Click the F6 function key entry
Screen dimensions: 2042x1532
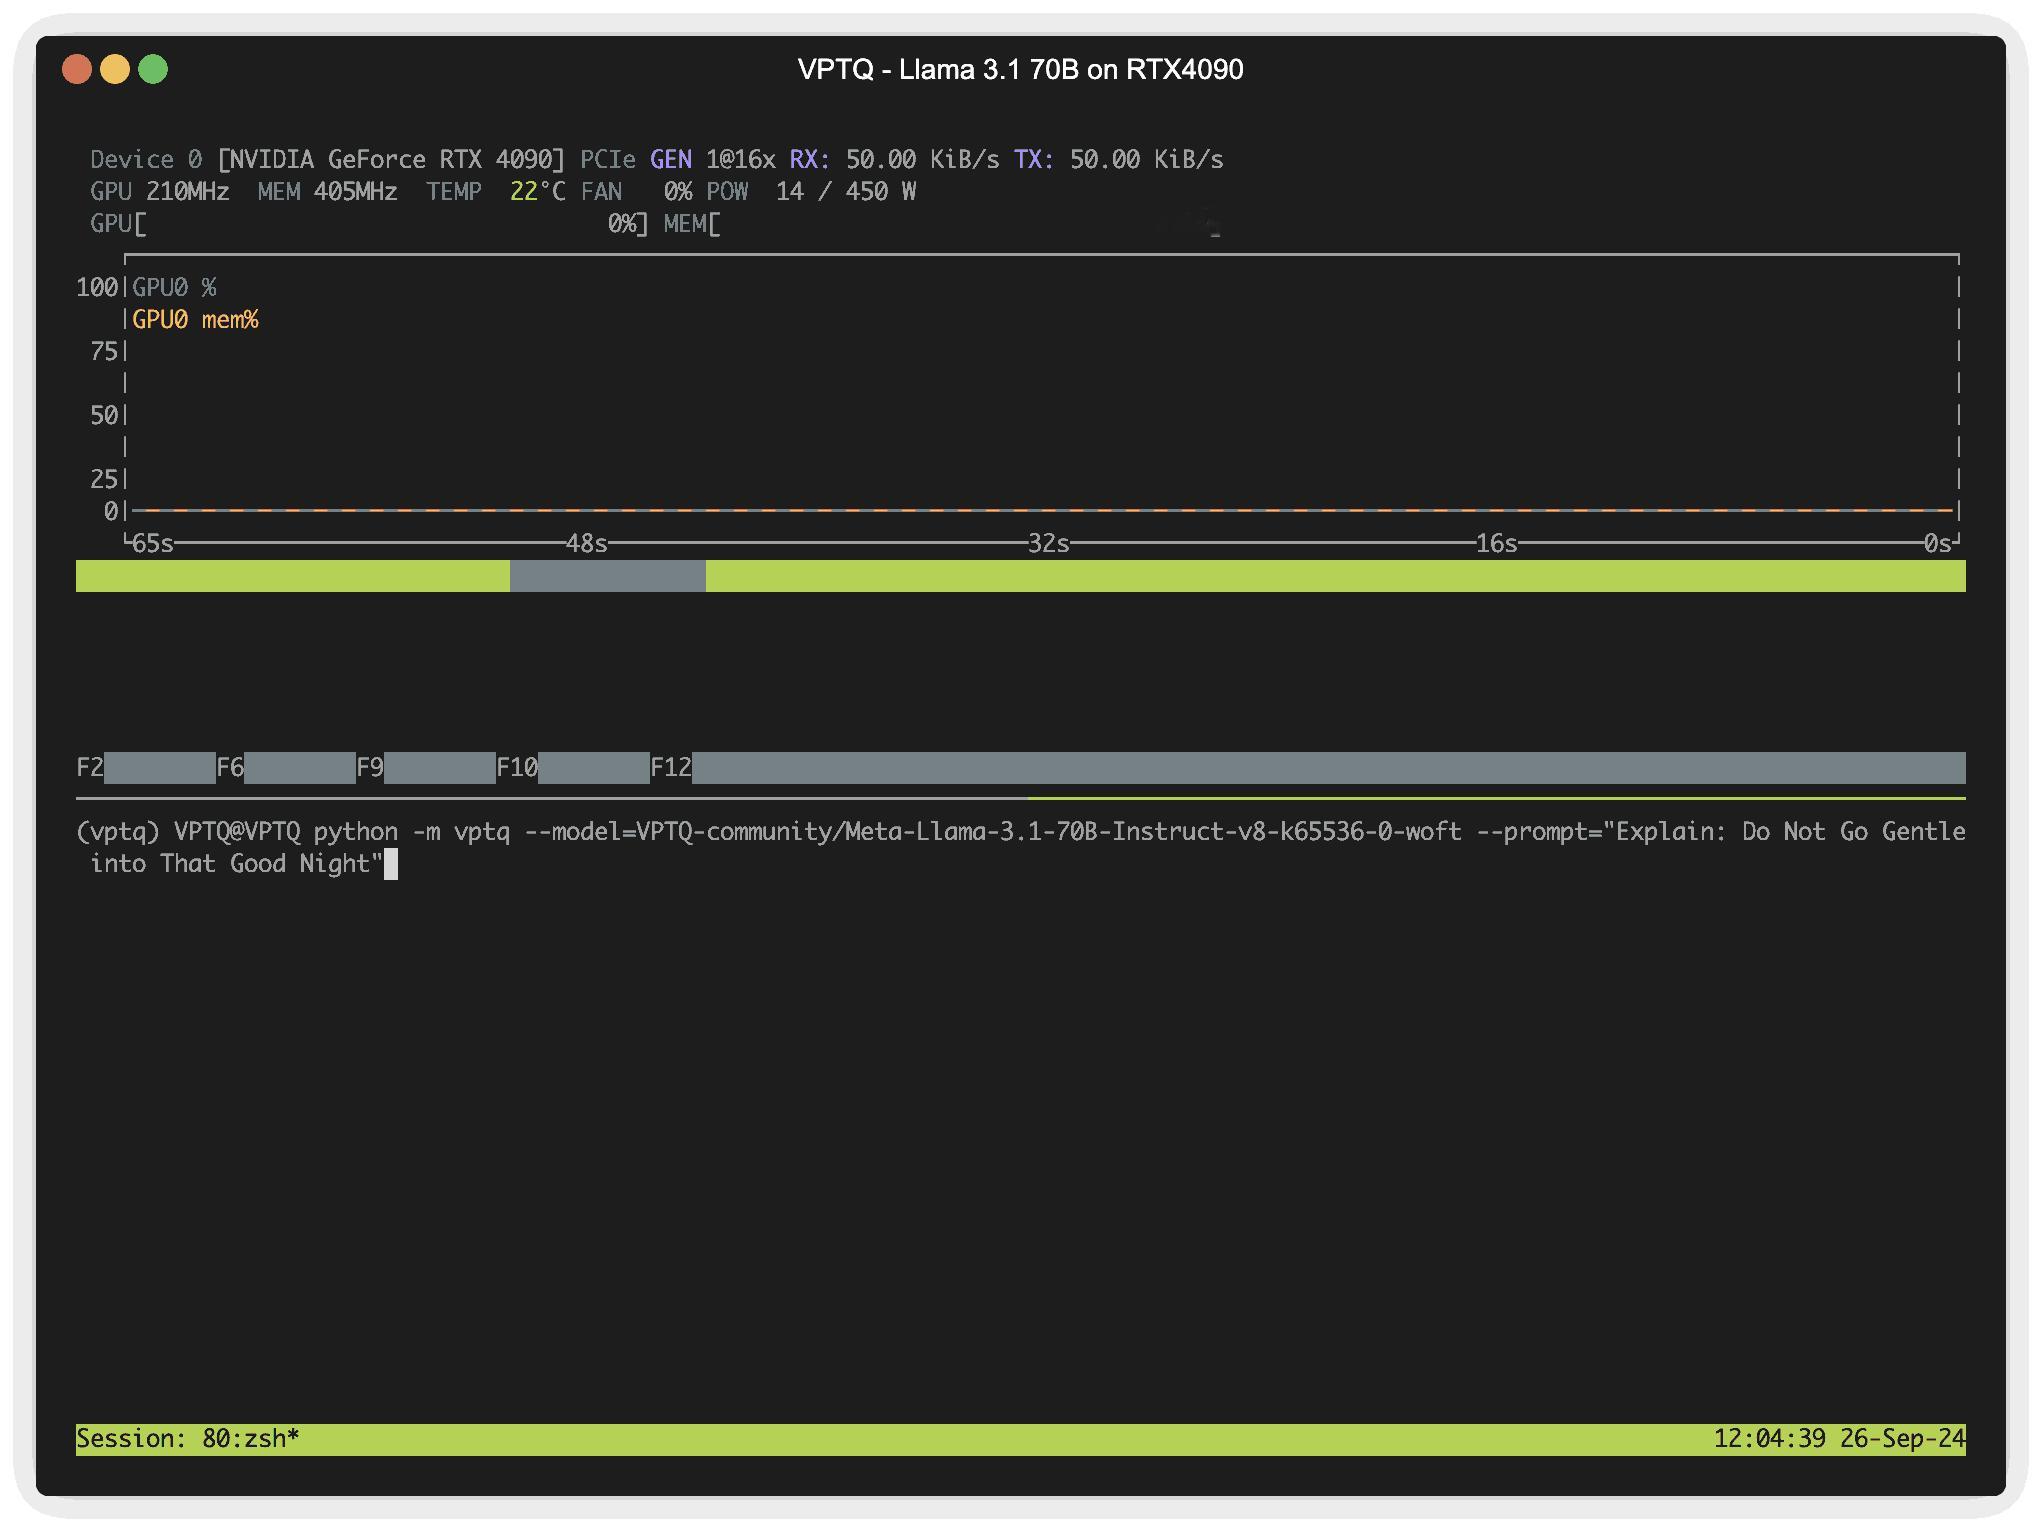click(x=286, y=768)
